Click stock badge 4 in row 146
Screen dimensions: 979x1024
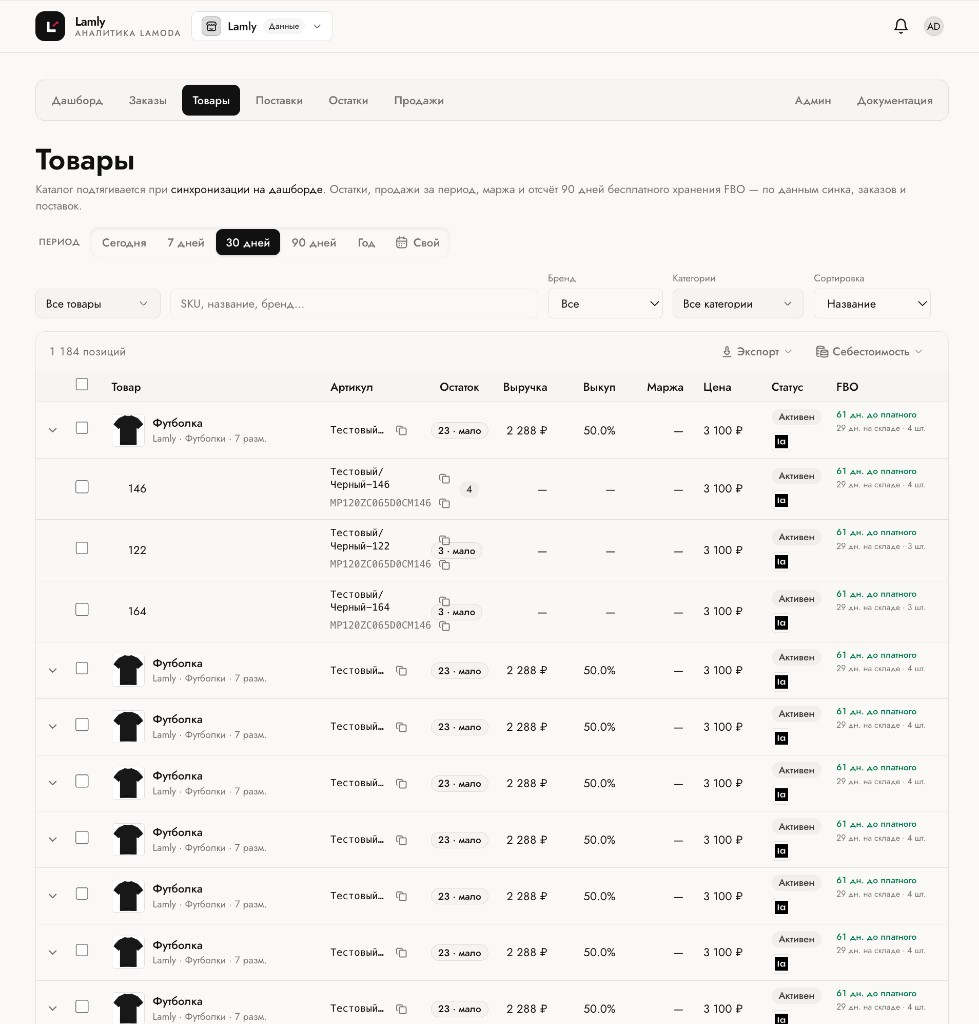click(x=469, y=489)
